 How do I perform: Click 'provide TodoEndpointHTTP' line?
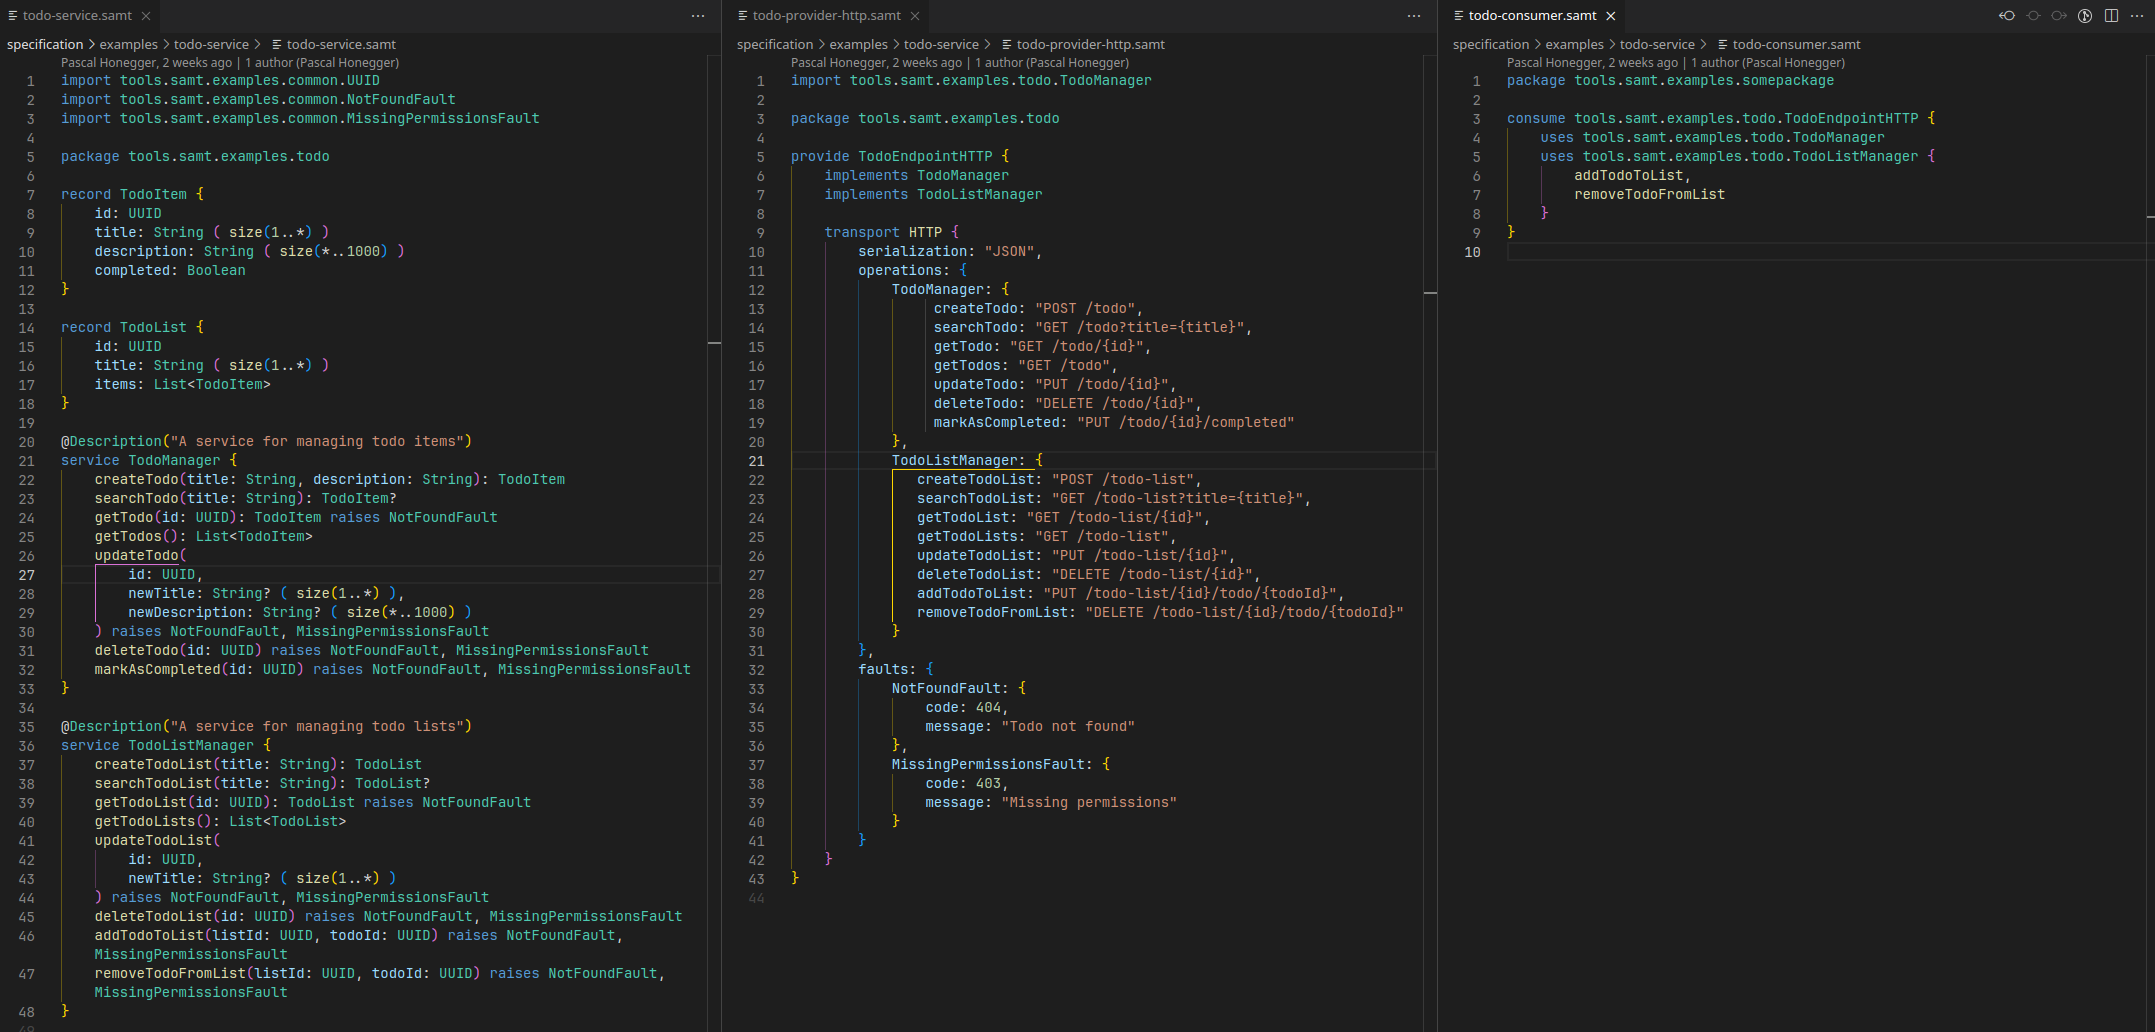[900, 157]
